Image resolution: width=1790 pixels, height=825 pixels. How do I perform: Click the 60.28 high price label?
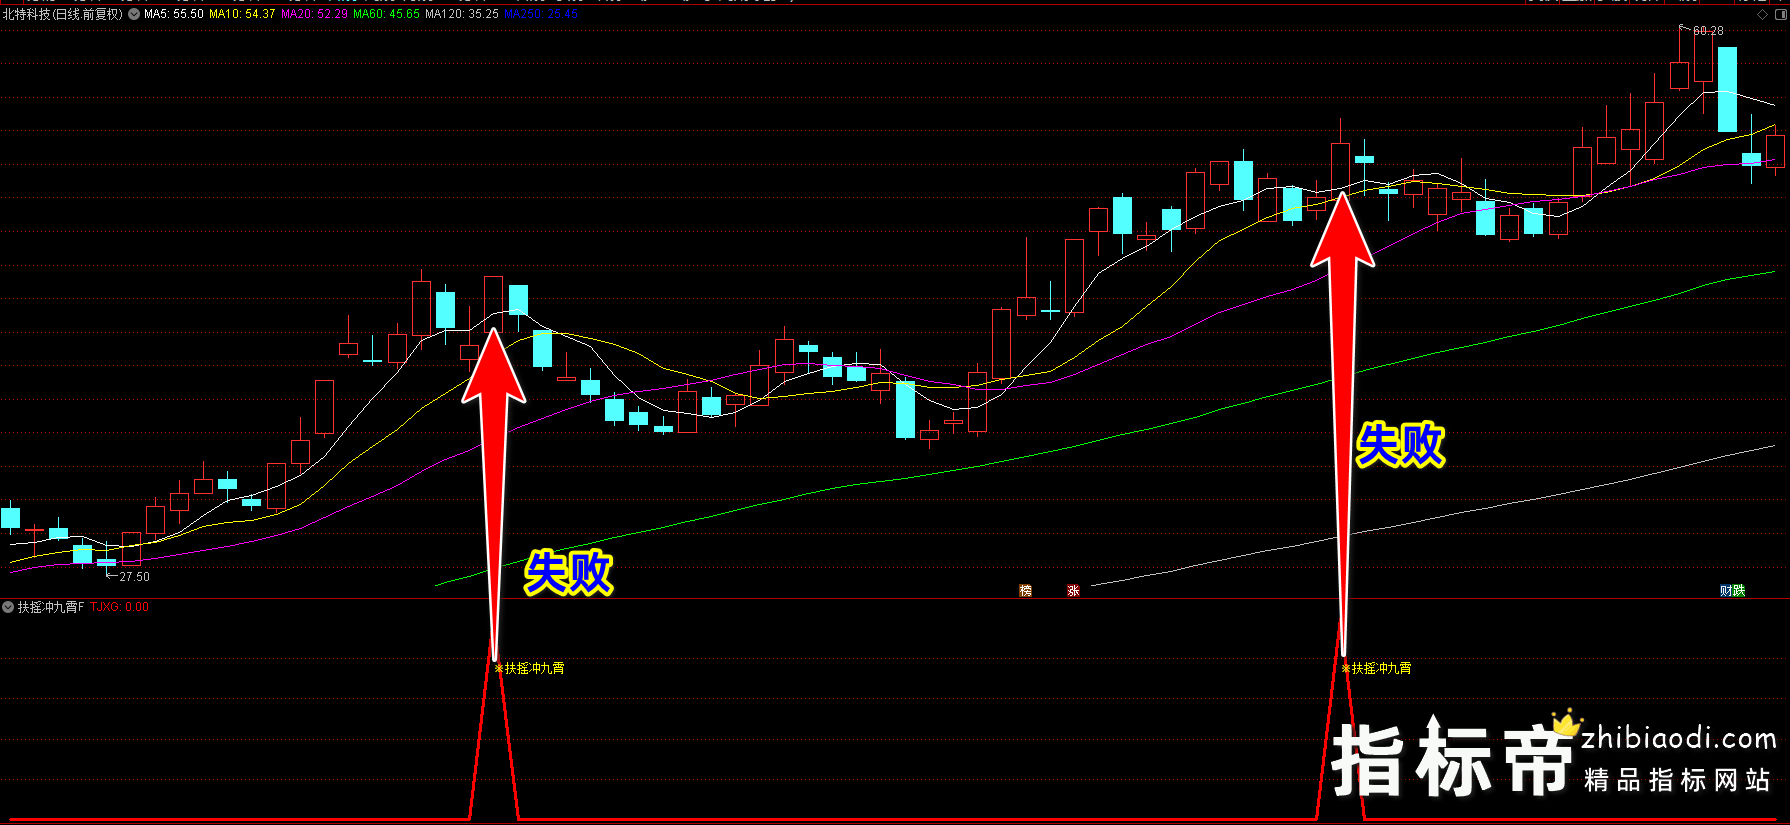click(x=1708, y=31)
